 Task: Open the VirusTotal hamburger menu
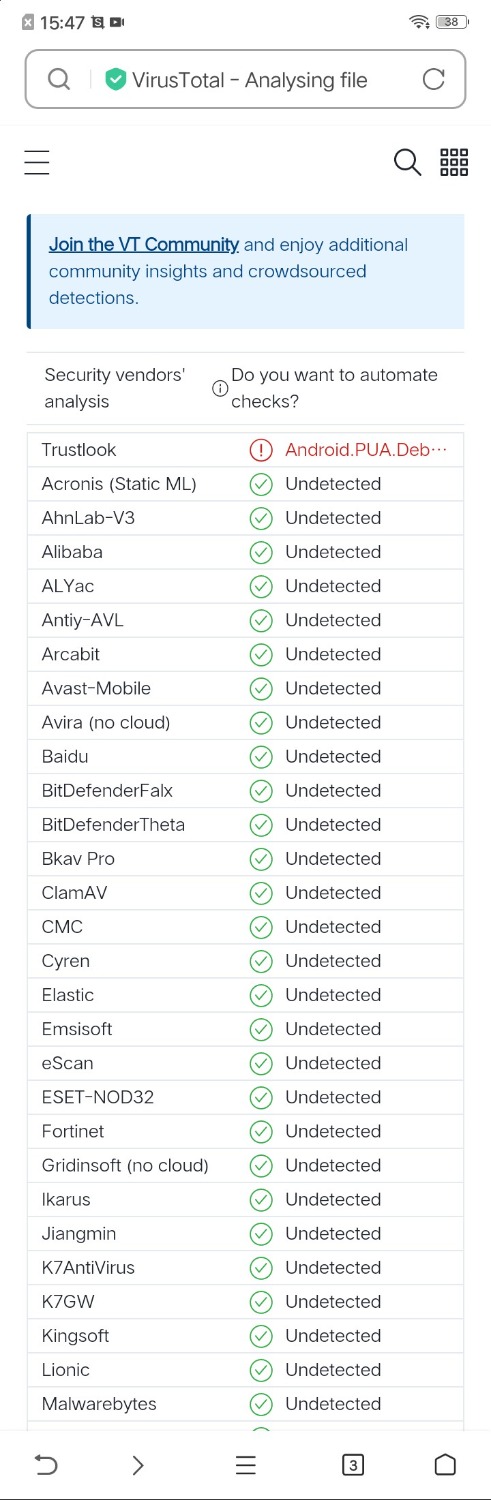[x=37, y=162]
